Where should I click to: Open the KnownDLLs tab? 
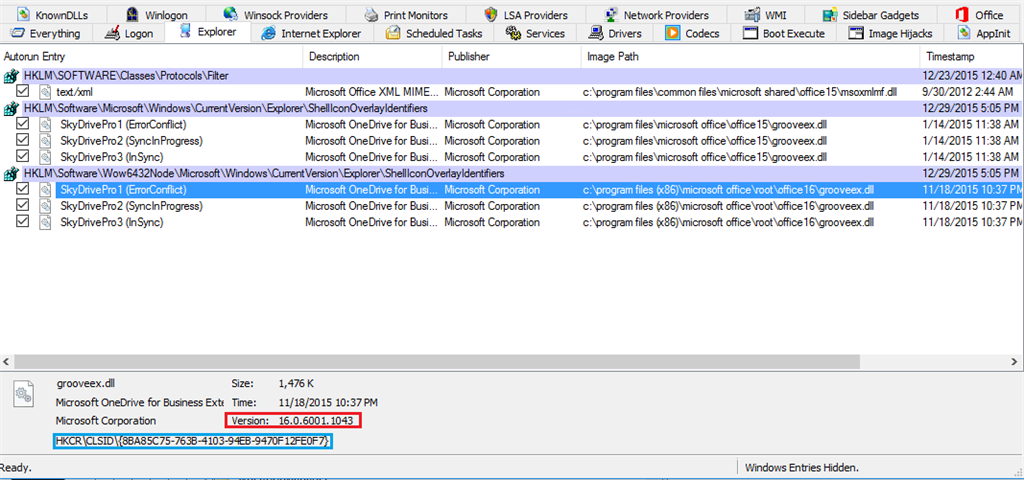54,14
